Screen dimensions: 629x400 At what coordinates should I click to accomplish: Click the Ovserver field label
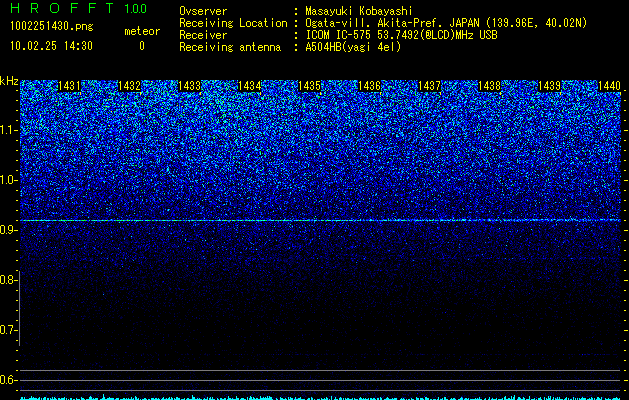coord(203,11)
